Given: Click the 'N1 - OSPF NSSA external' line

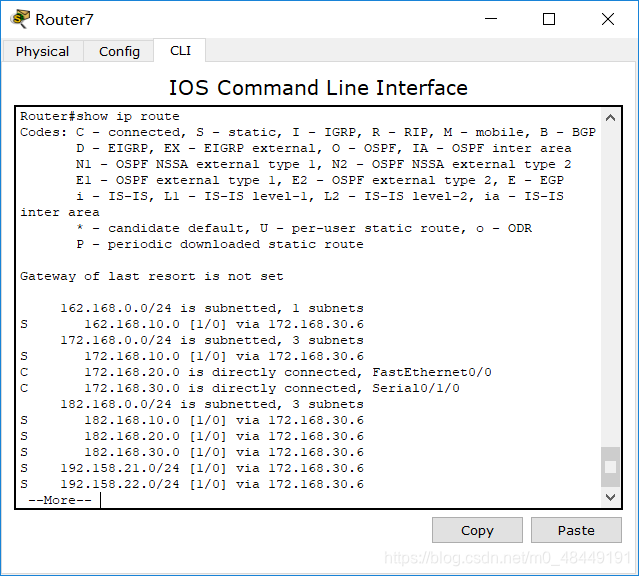Looking at the screenshot, I should 324,164.
